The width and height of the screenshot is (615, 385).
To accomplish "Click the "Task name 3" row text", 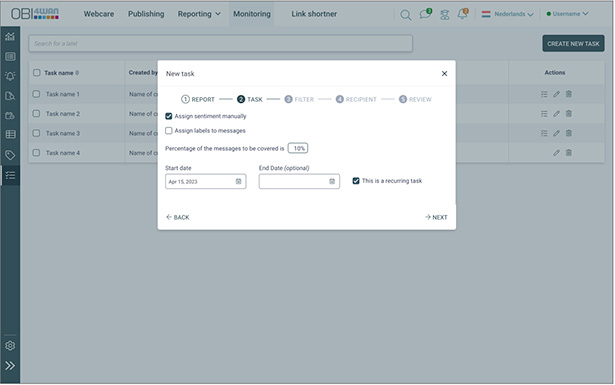I will click(x=63, y=133).
